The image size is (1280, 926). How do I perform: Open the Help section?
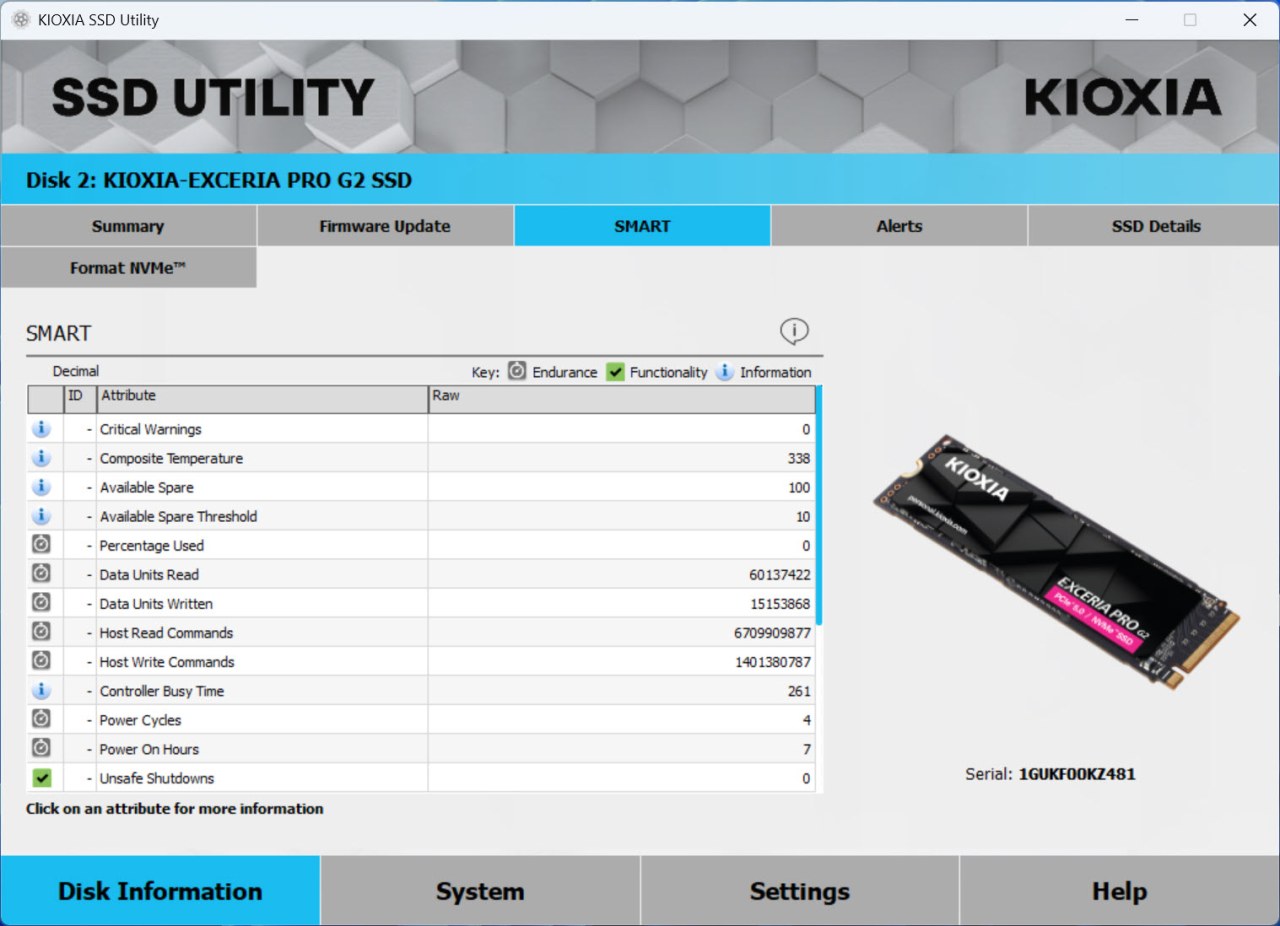(1120, 891)
